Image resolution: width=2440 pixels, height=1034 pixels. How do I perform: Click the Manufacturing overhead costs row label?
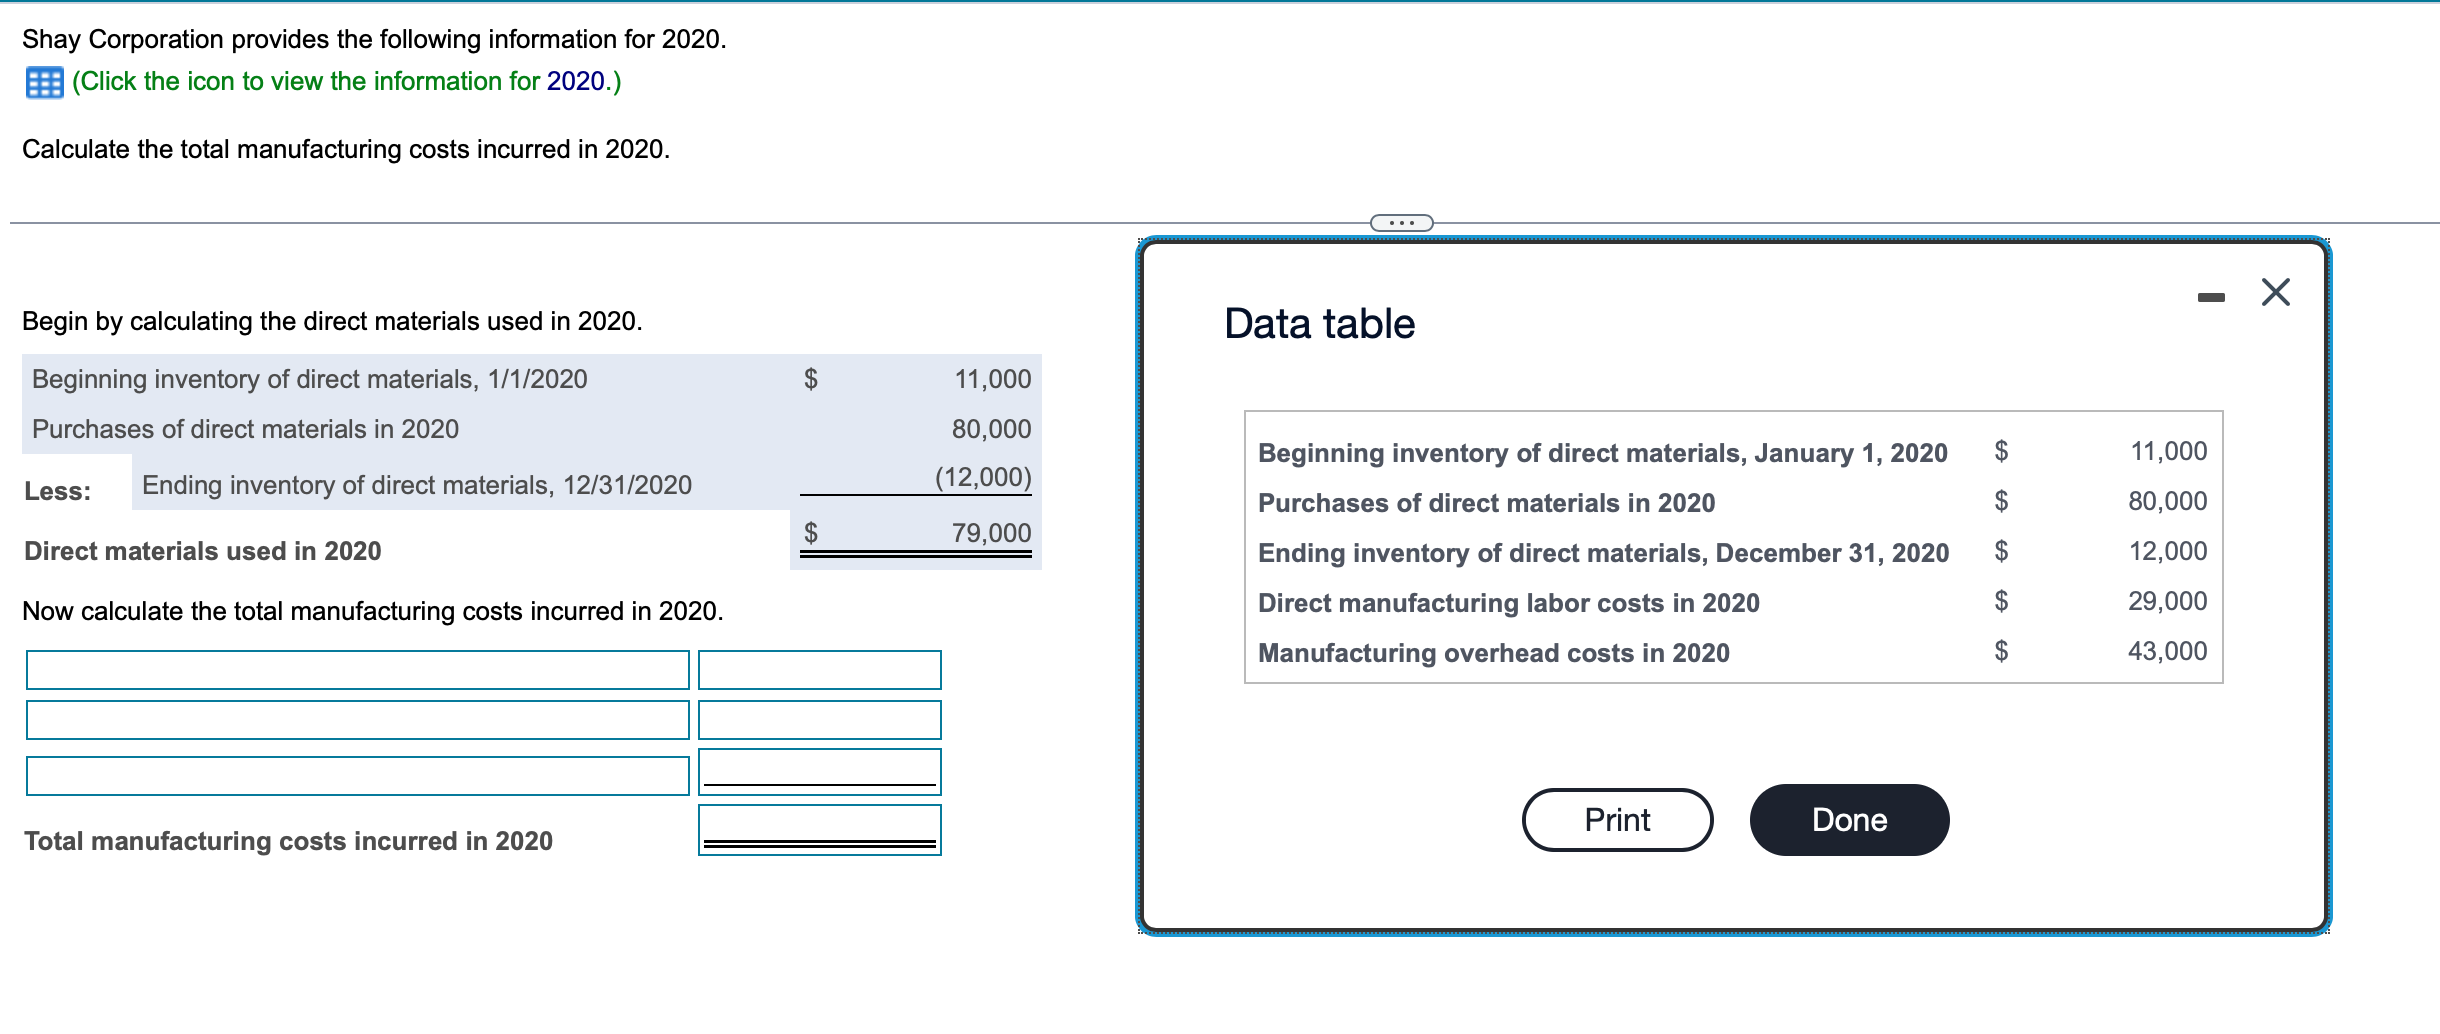pos(1493,653)
